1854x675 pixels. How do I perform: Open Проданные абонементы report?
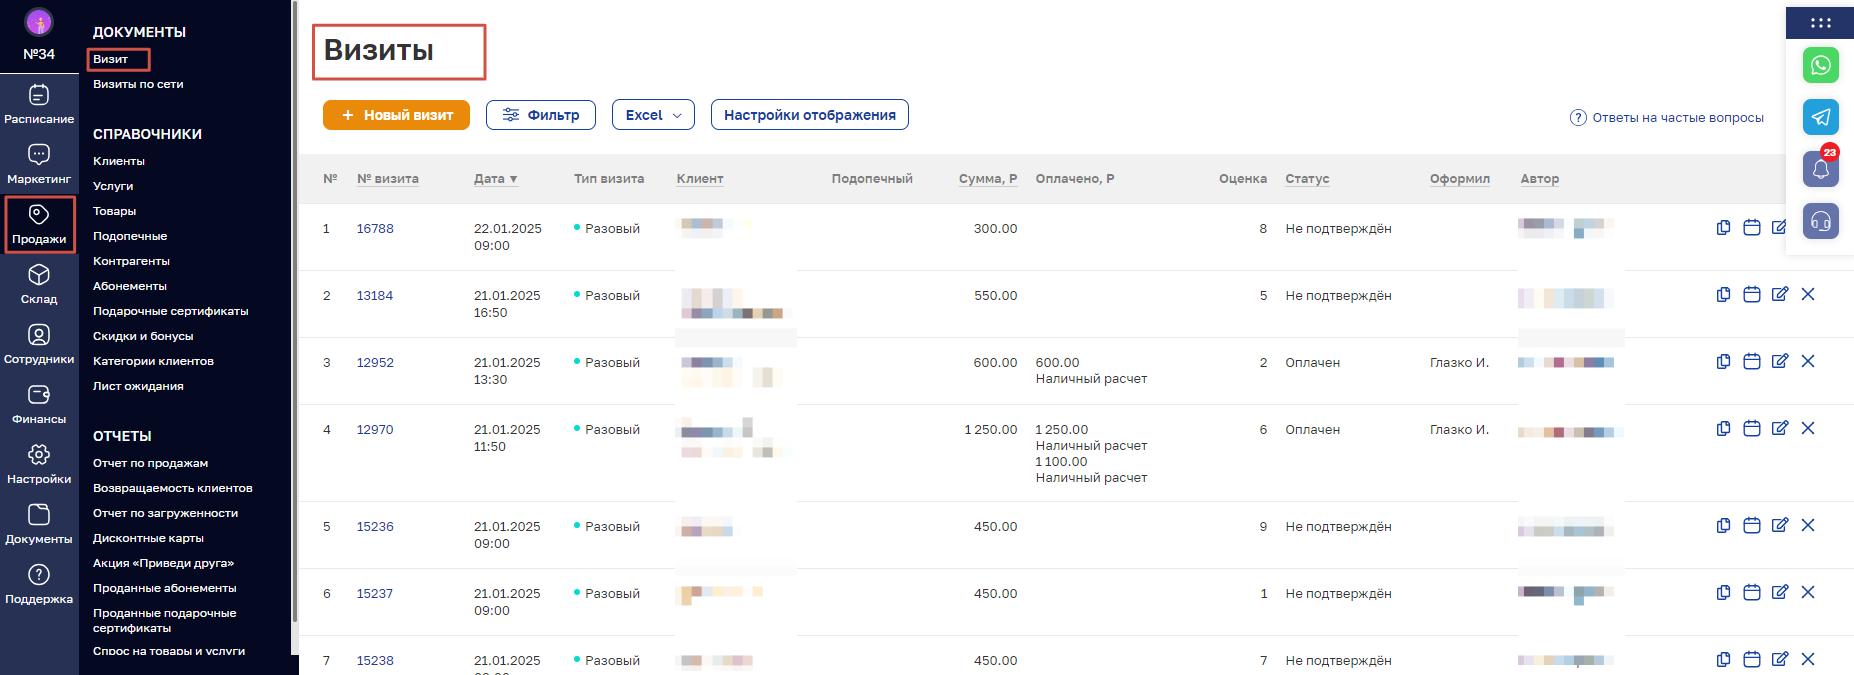[165, 588]
